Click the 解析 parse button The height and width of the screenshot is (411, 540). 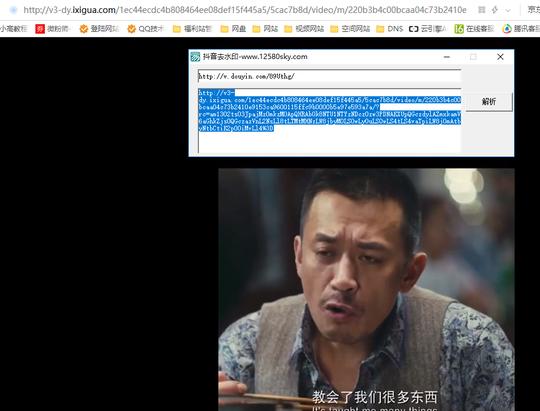pyautogui.click(x=489, y=101)
